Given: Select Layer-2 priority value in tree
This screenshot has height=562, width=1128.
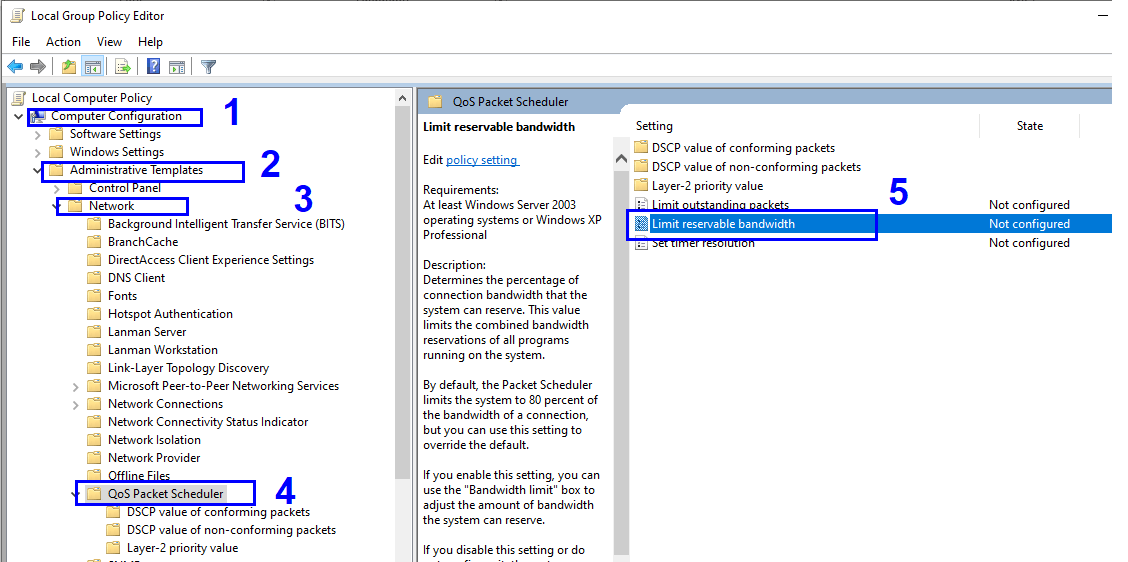Looking at the screenshot, I should point(183,548).
